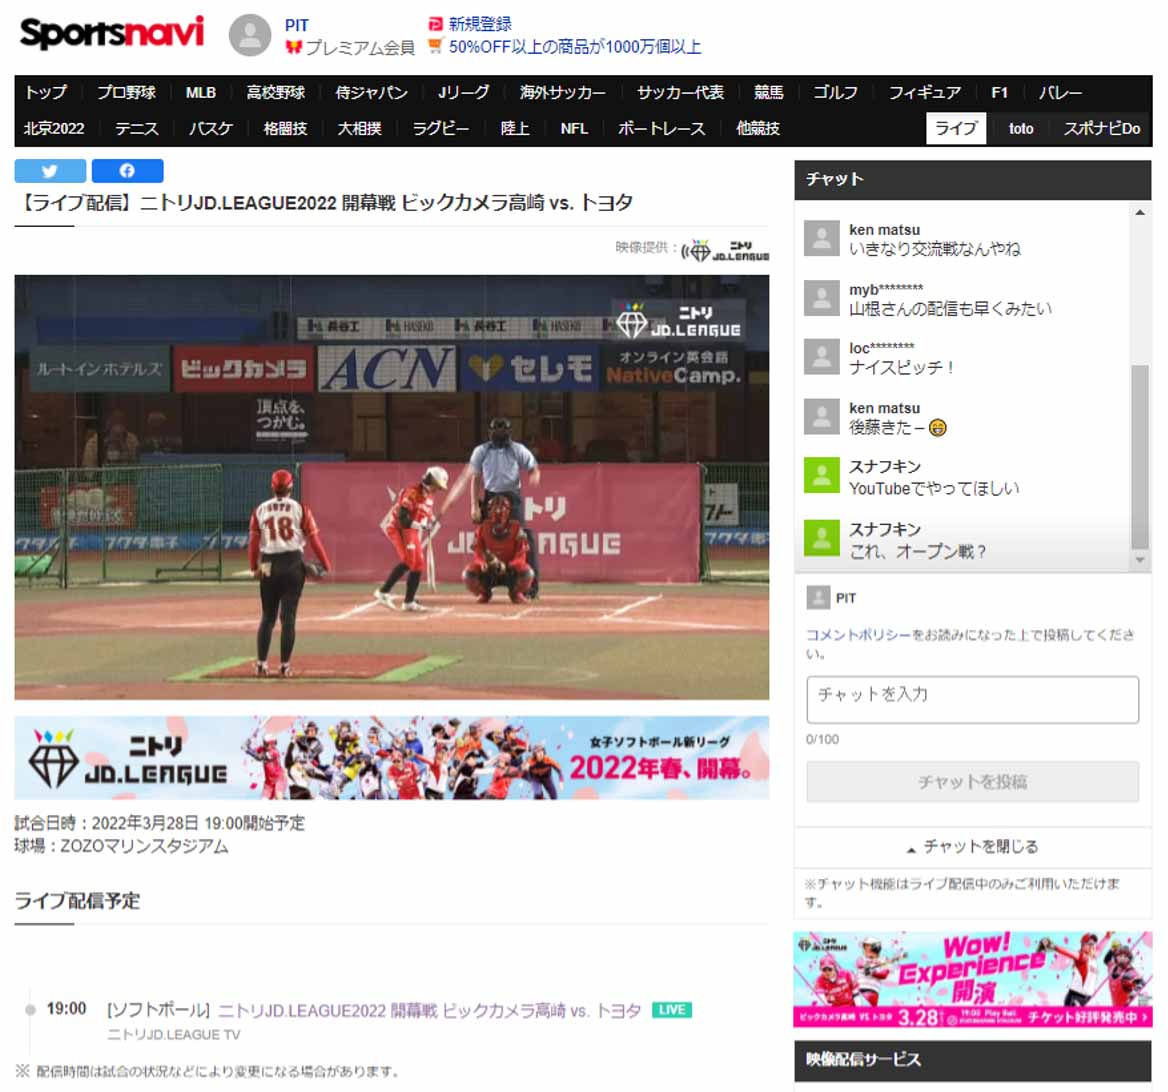Screen dimensions: 1168x1092
Task: Click the いきなり交流戦なんやね chat message
Action: point(935,249)
